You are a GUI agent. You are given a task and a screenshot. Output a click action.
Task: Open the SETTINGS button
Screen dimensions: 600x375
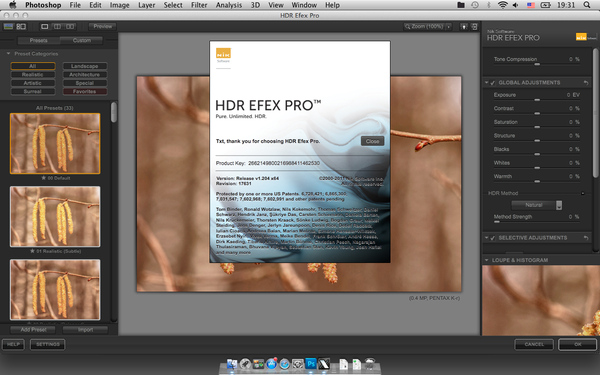point(48,344)
